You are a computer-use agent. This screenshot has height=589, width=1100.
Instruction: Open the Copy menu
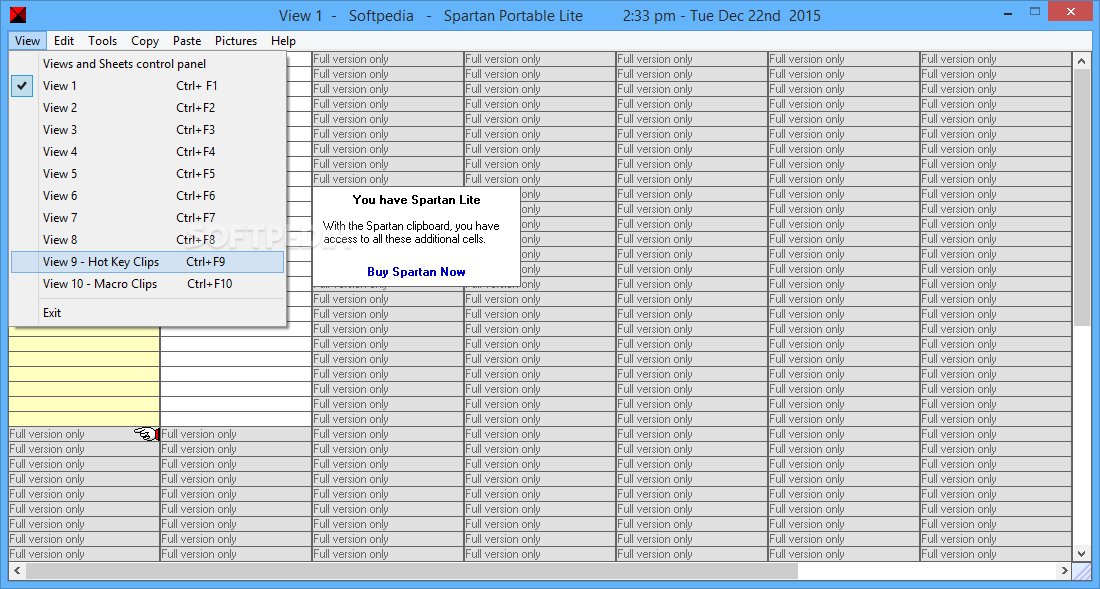145,41
